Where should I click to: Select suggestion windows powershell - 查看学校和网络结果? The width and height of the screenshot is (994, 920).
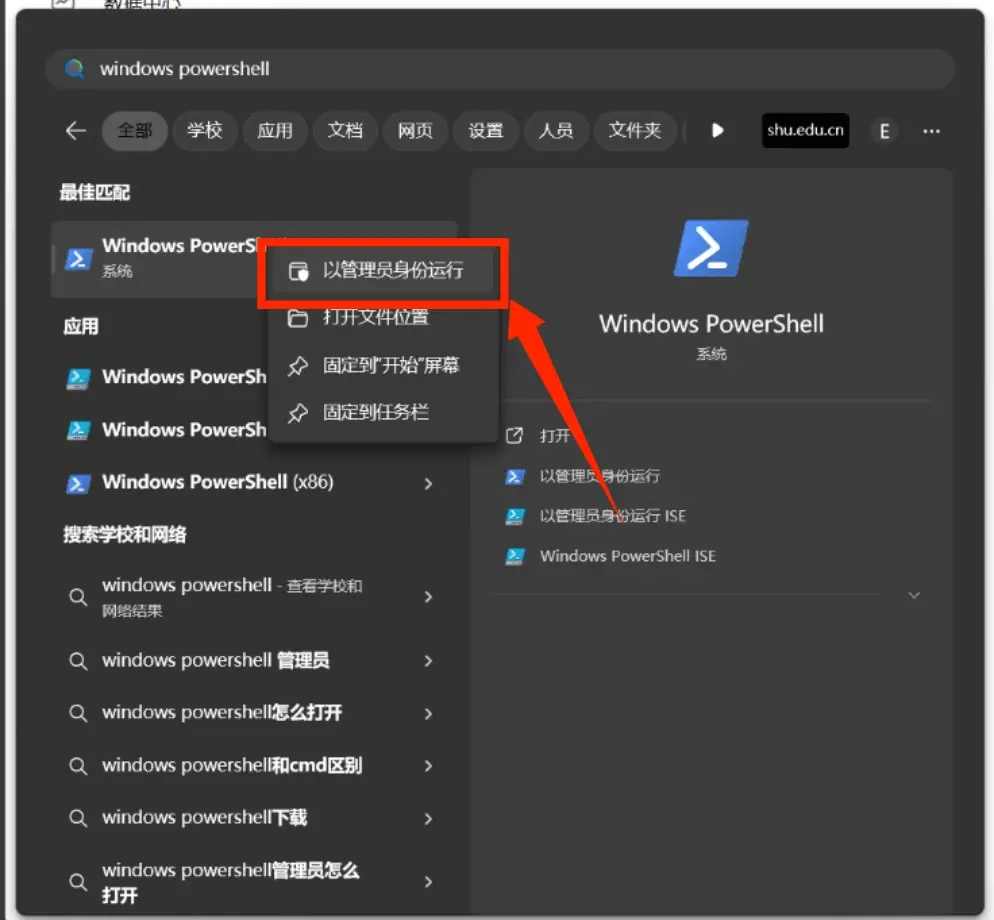[254, 597]
